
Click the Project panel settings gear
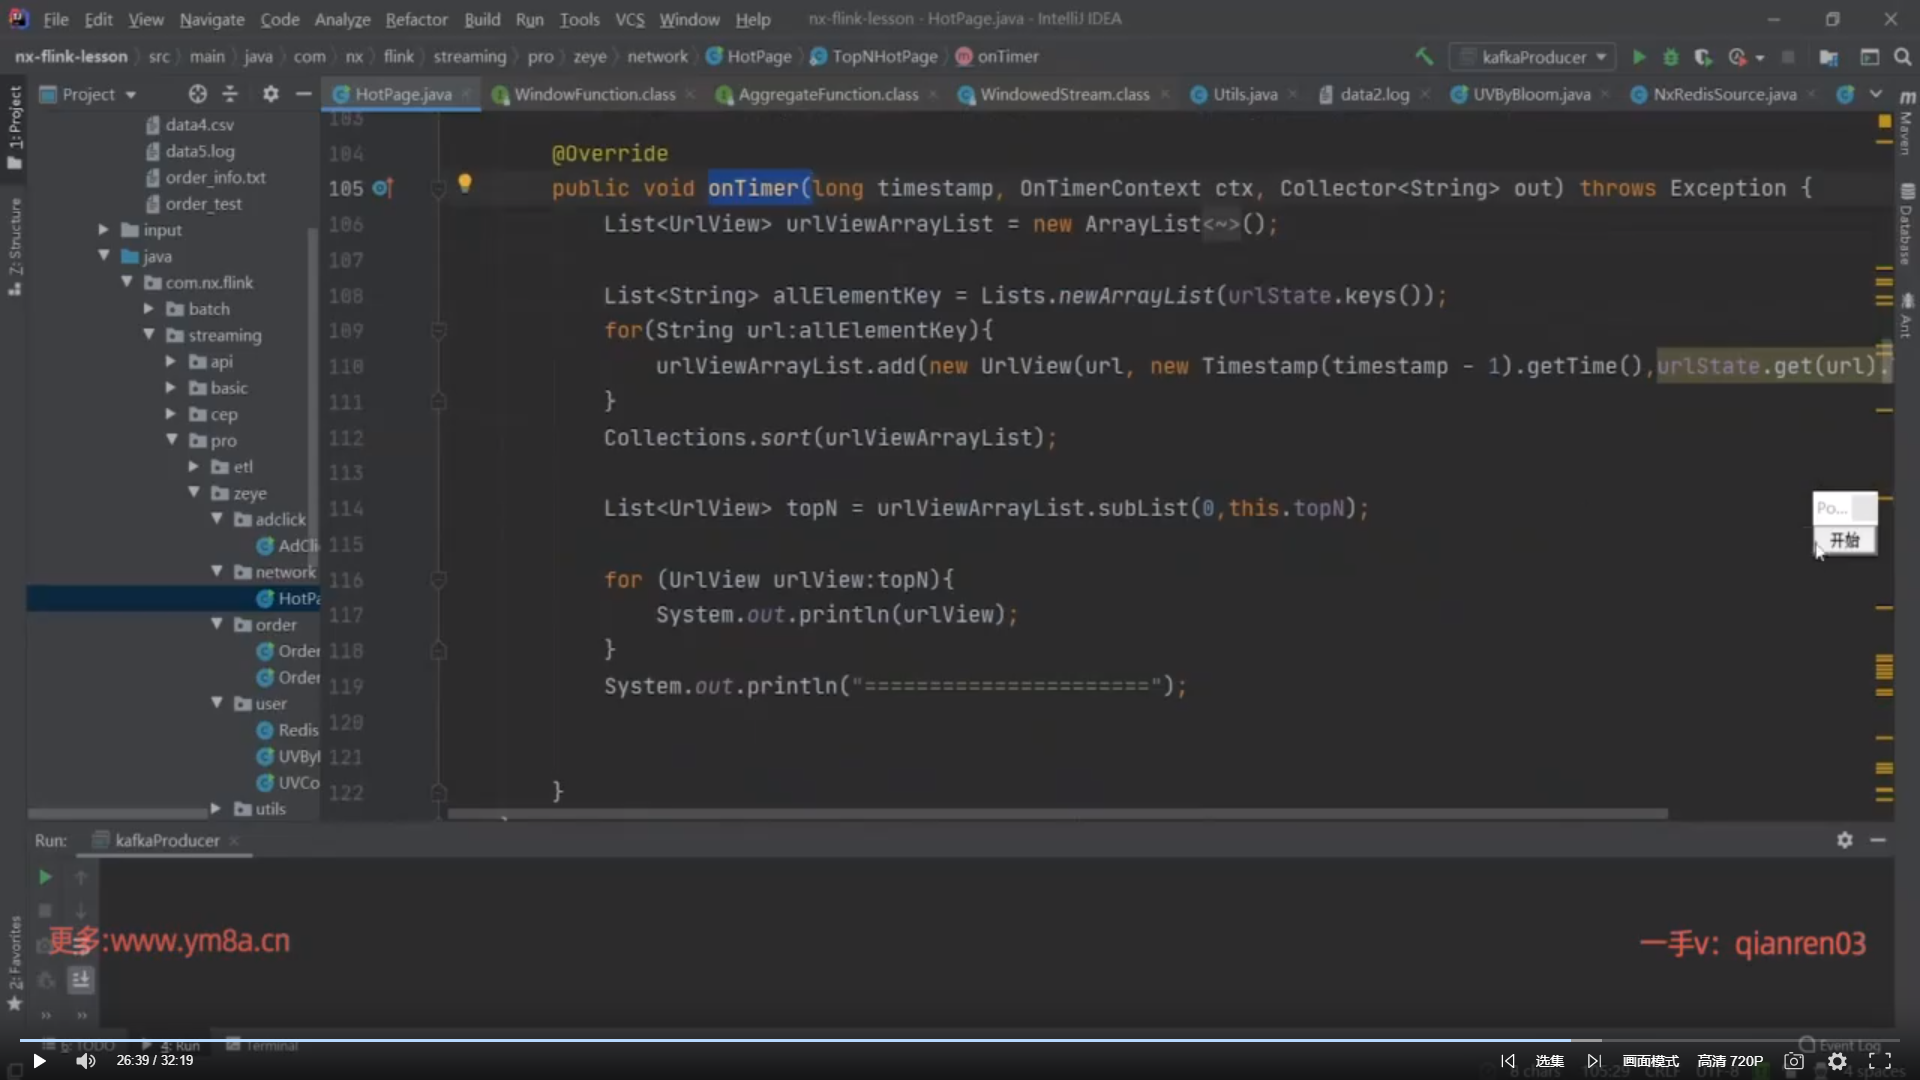tap(270, 94)
